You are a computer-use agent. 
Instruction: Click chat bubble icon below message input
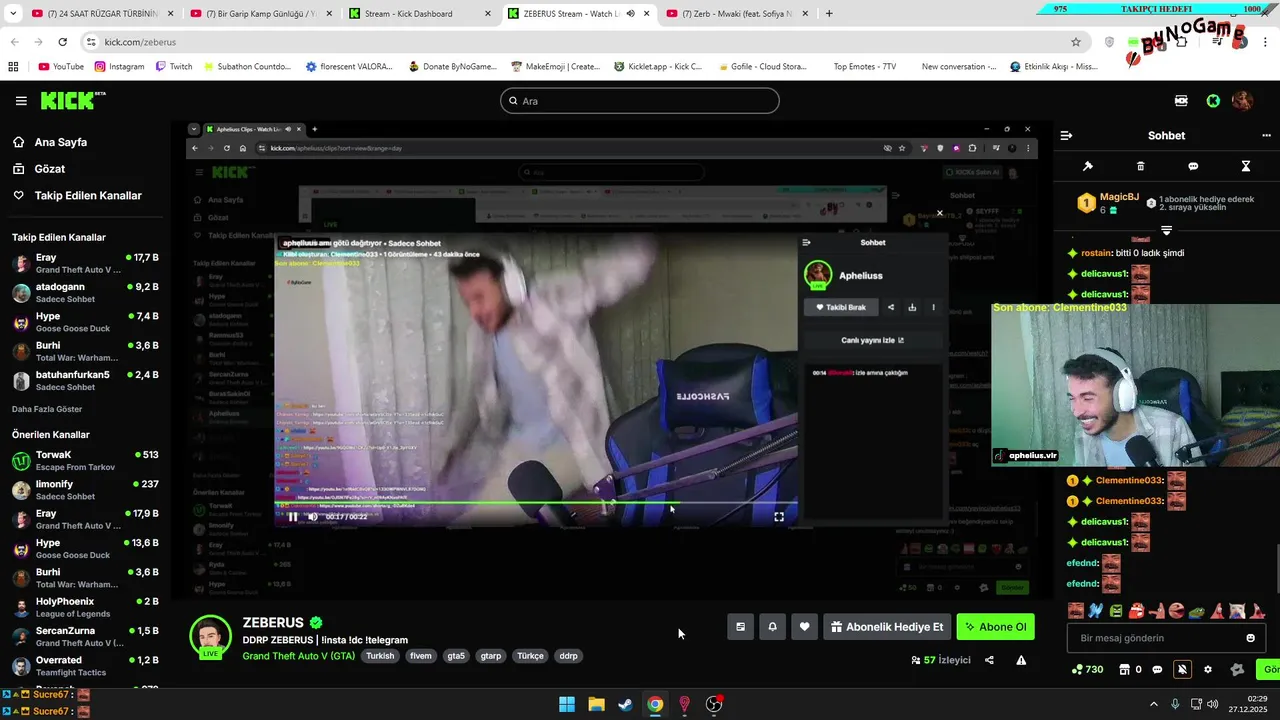tap(1157, 669)
